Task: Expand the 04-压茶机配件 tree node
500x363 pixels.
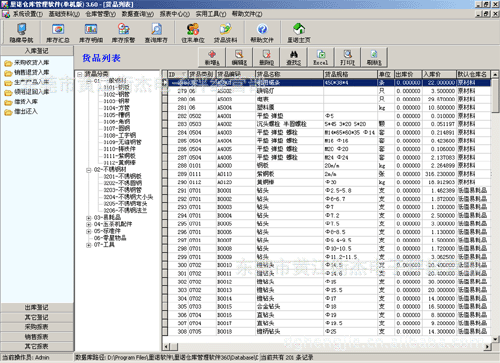Action: (89, 224)
